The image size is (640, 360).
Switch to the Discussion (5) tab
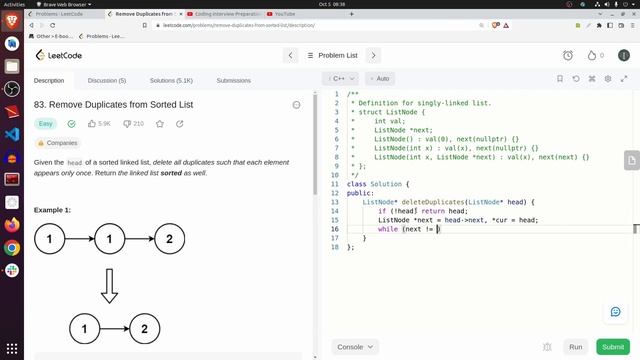pos(107,80)
